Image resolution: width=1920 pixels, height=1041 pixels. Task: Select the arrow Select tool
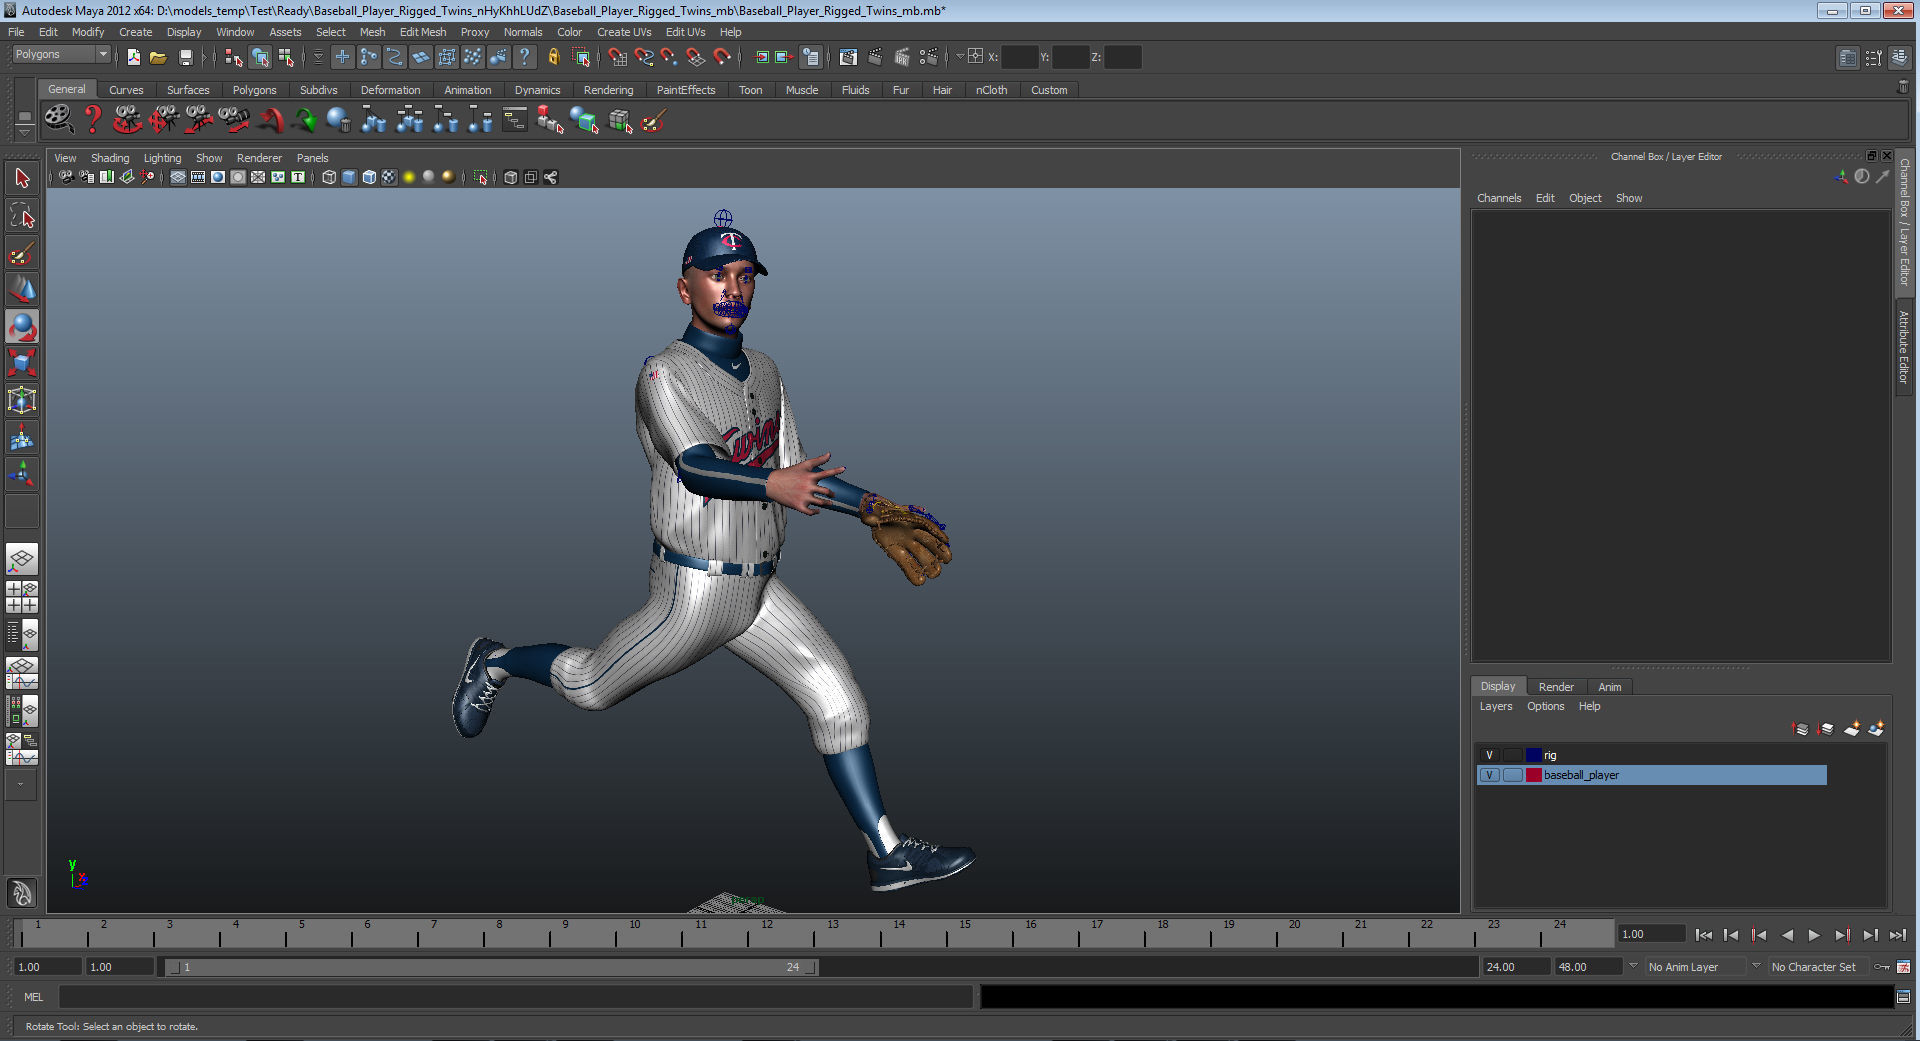coord(22,179)
